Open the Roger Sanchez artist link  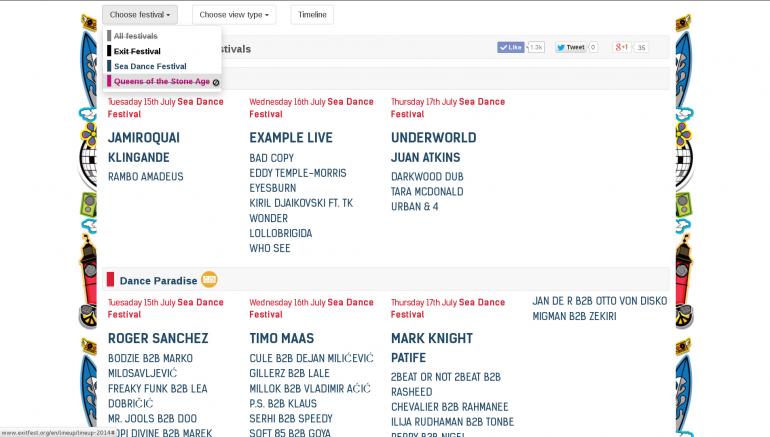tap(158, 338)
